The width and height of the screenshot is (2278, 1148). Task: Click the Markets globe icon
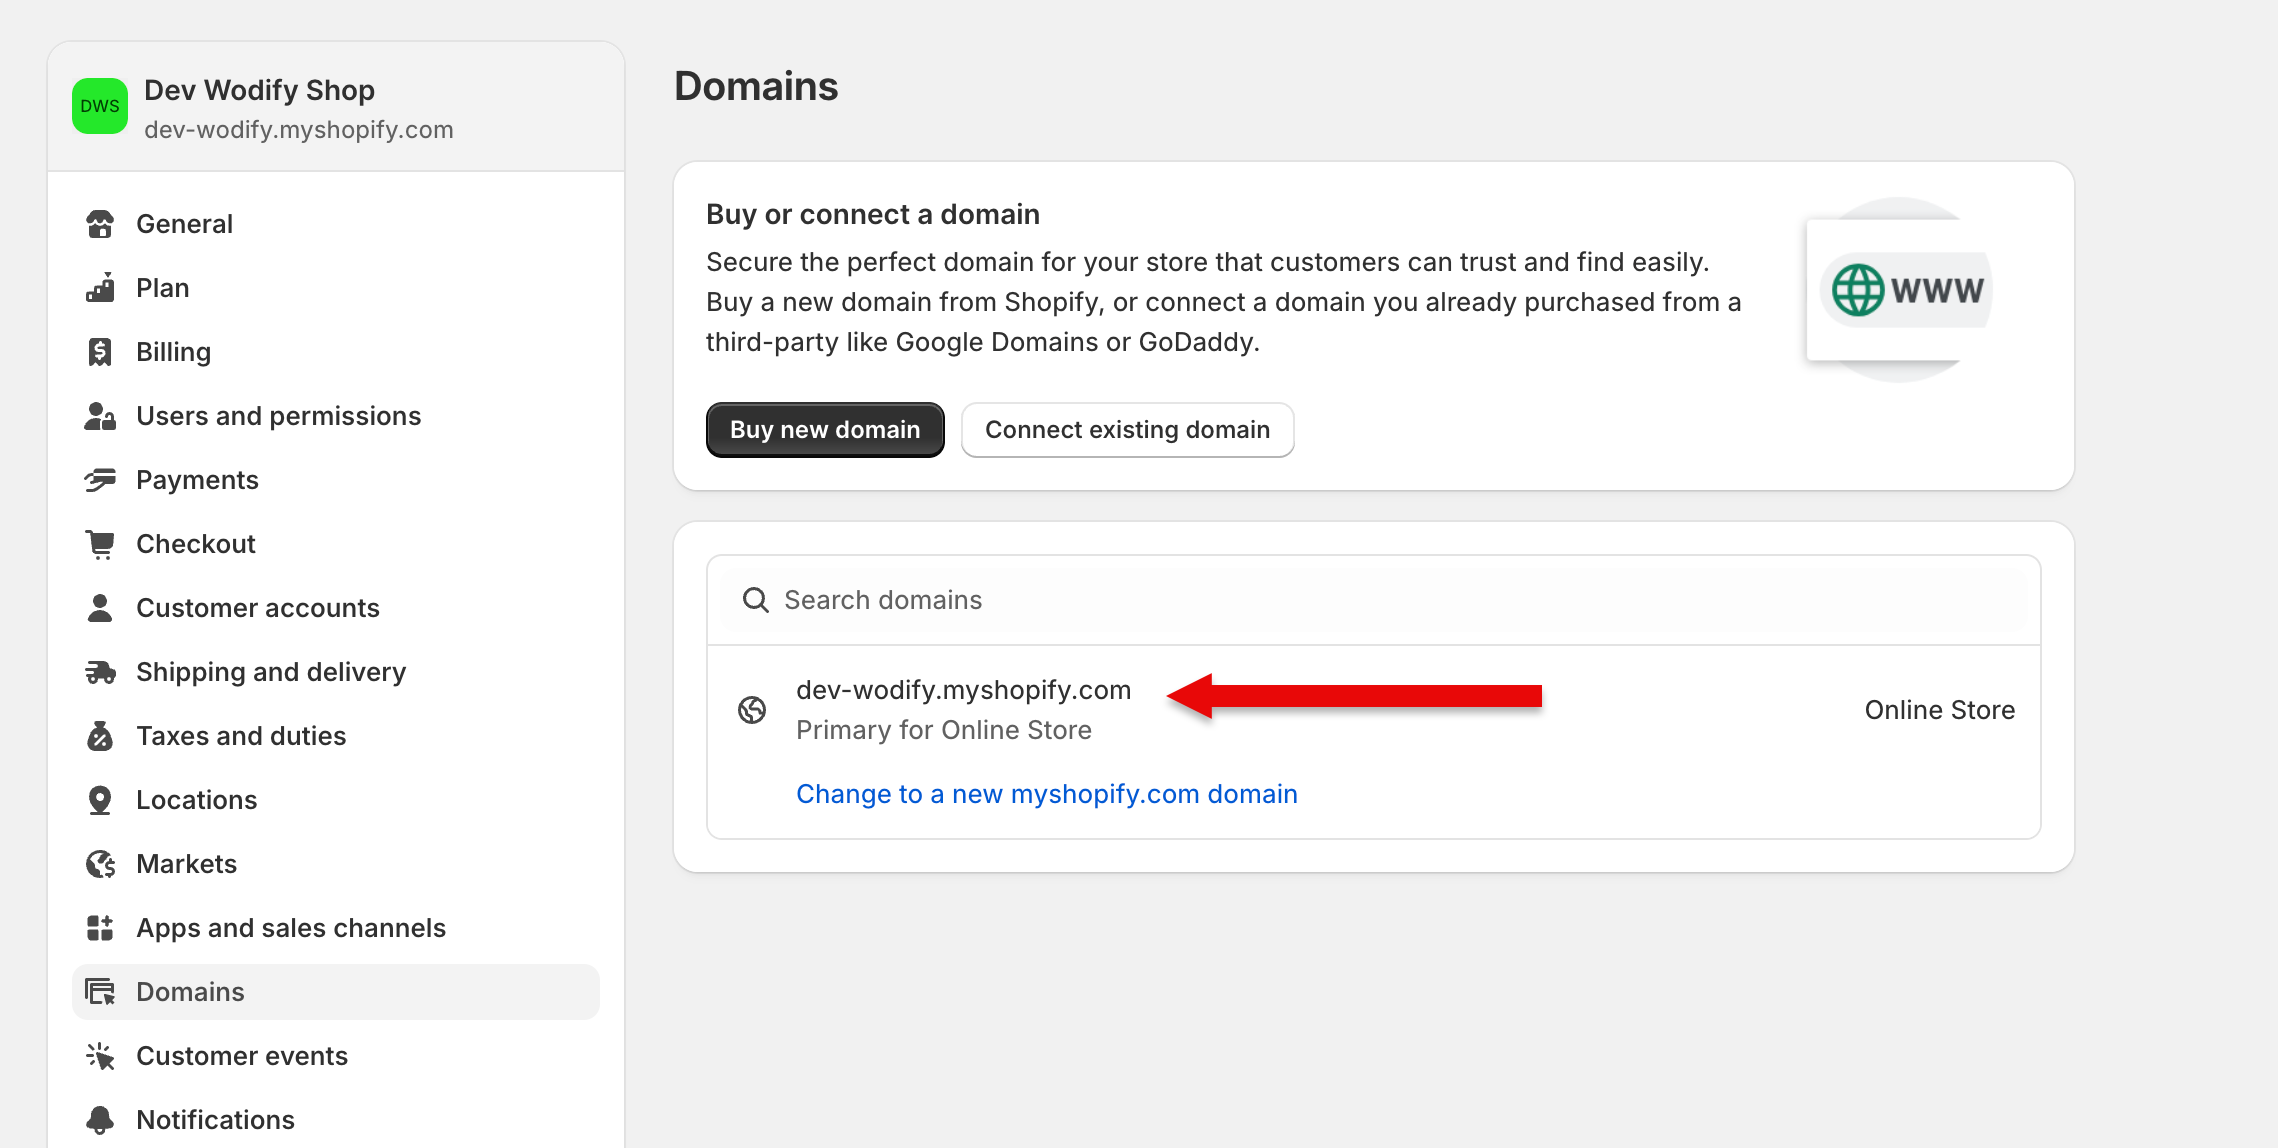[x=100, y=864]
